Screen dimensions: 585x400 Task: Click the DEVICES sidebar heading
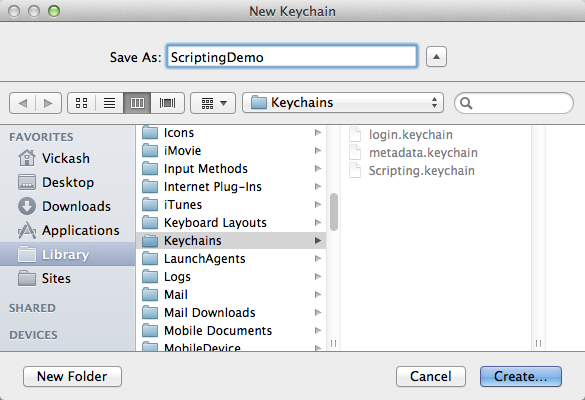click(34, 335)
